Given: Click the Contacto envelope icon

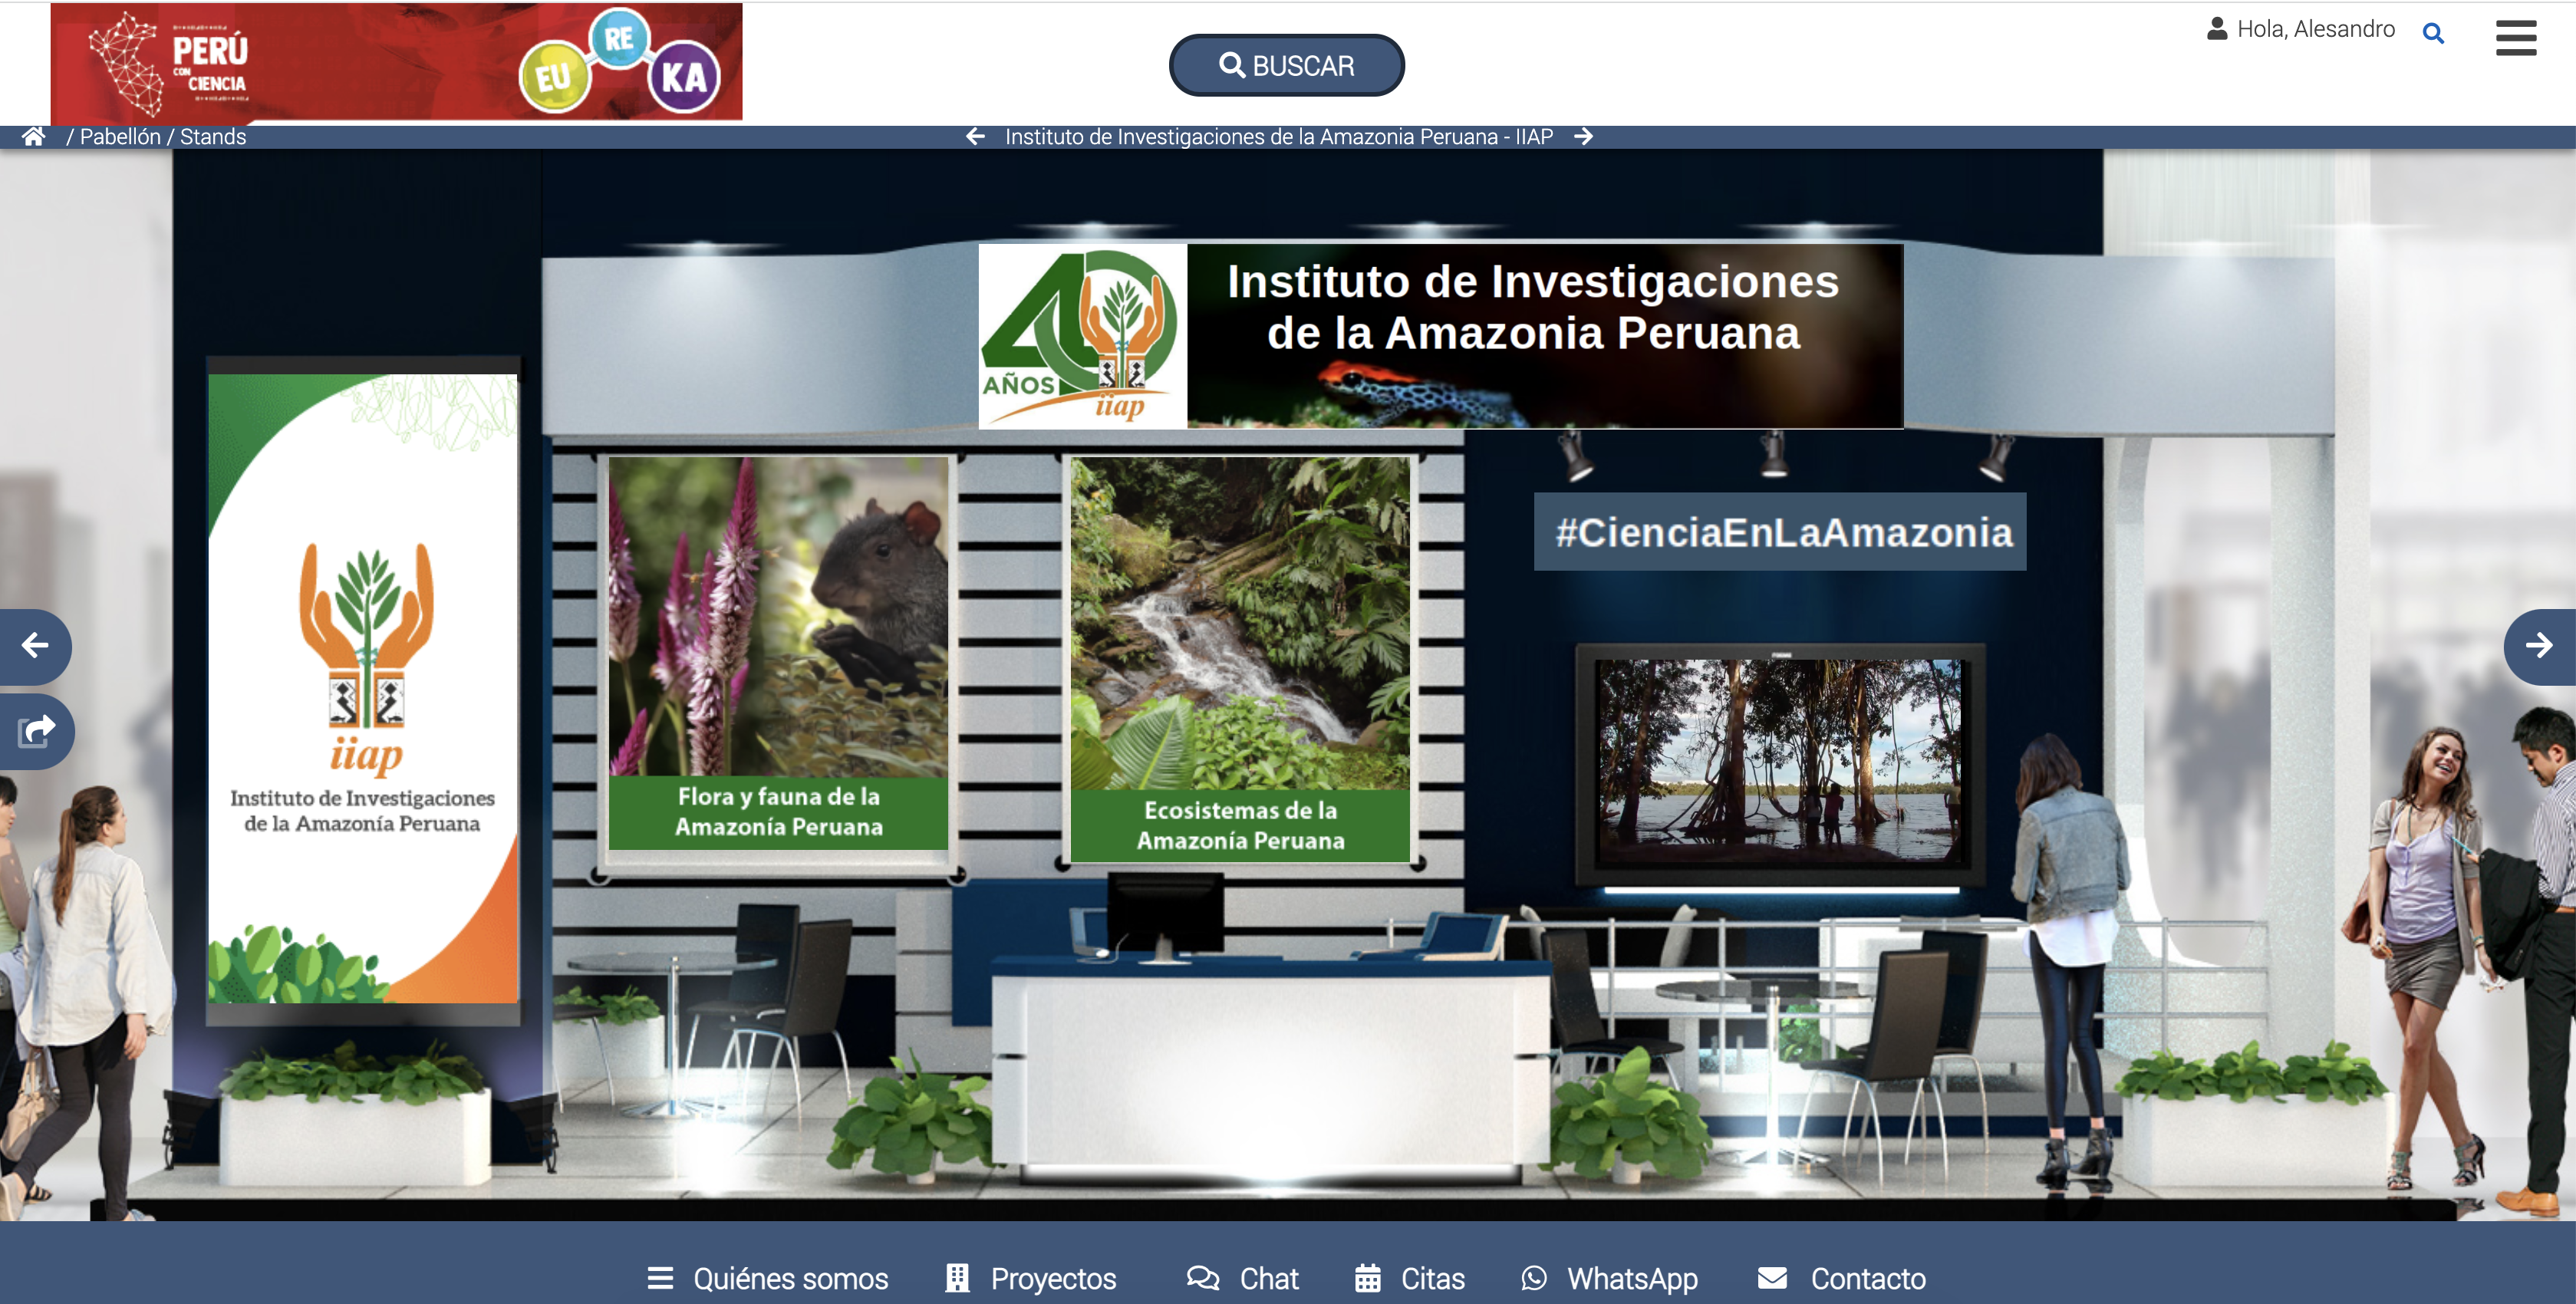Looking at the screenshot, I should pyautogui.click(x=1772, y=1278).
